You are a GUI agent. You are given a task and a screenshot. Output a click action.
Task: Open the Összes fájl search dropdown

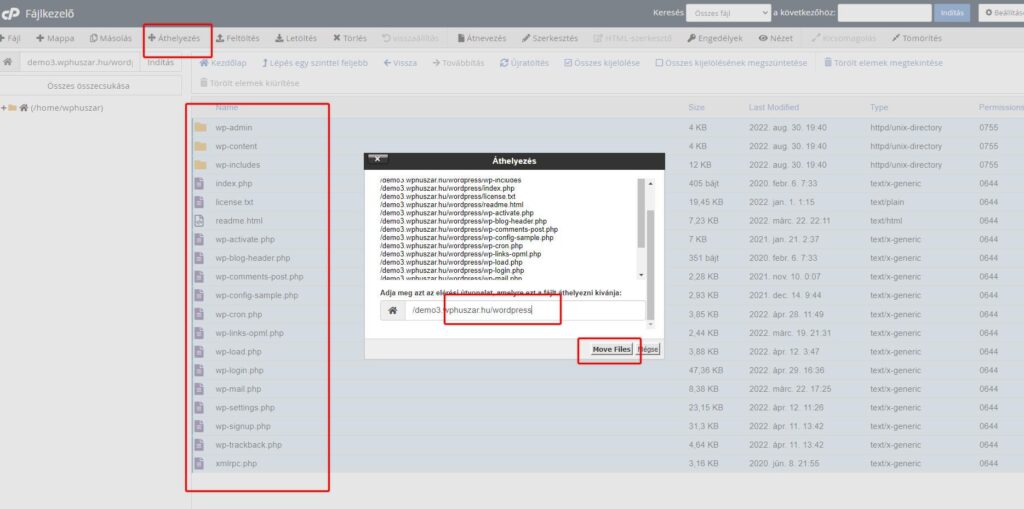(727, 13)
